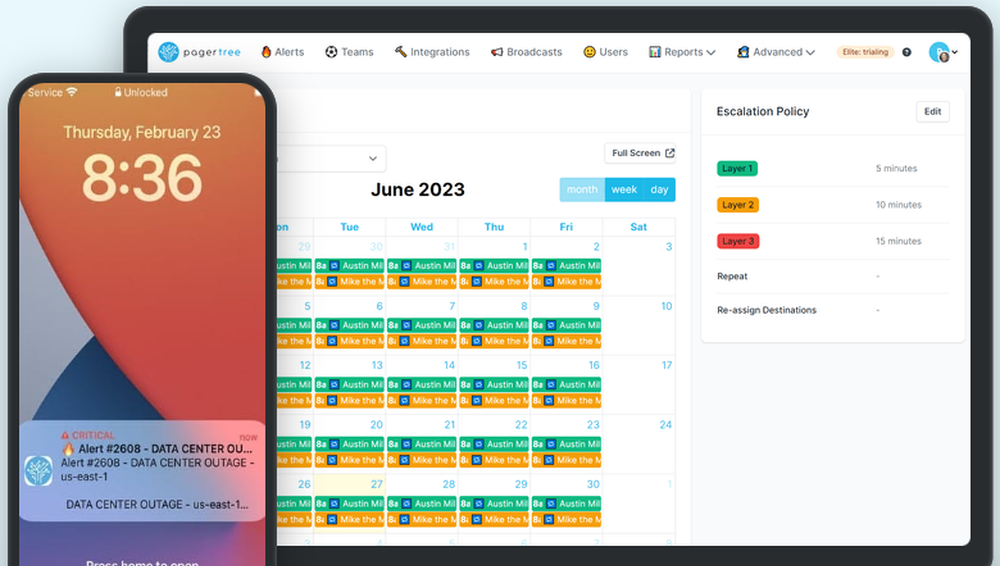
Task: Switch calendar to day view
Action: 659,190
